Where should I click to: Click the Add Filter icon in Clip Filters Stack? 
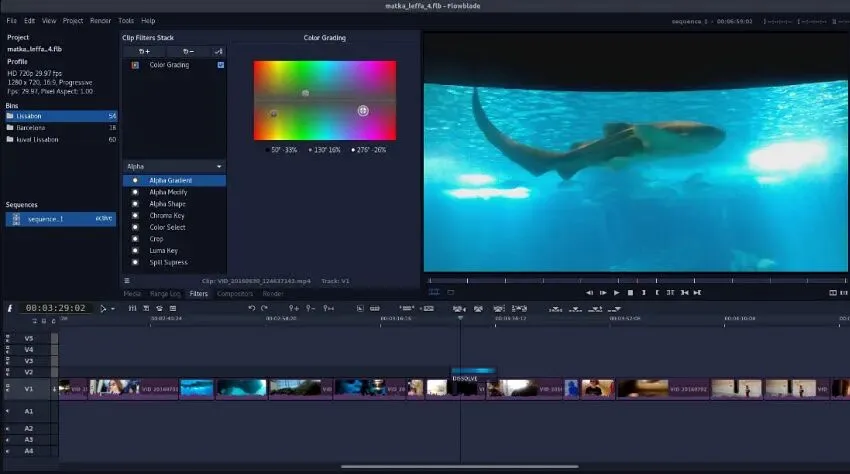click(x=144, y=52)
